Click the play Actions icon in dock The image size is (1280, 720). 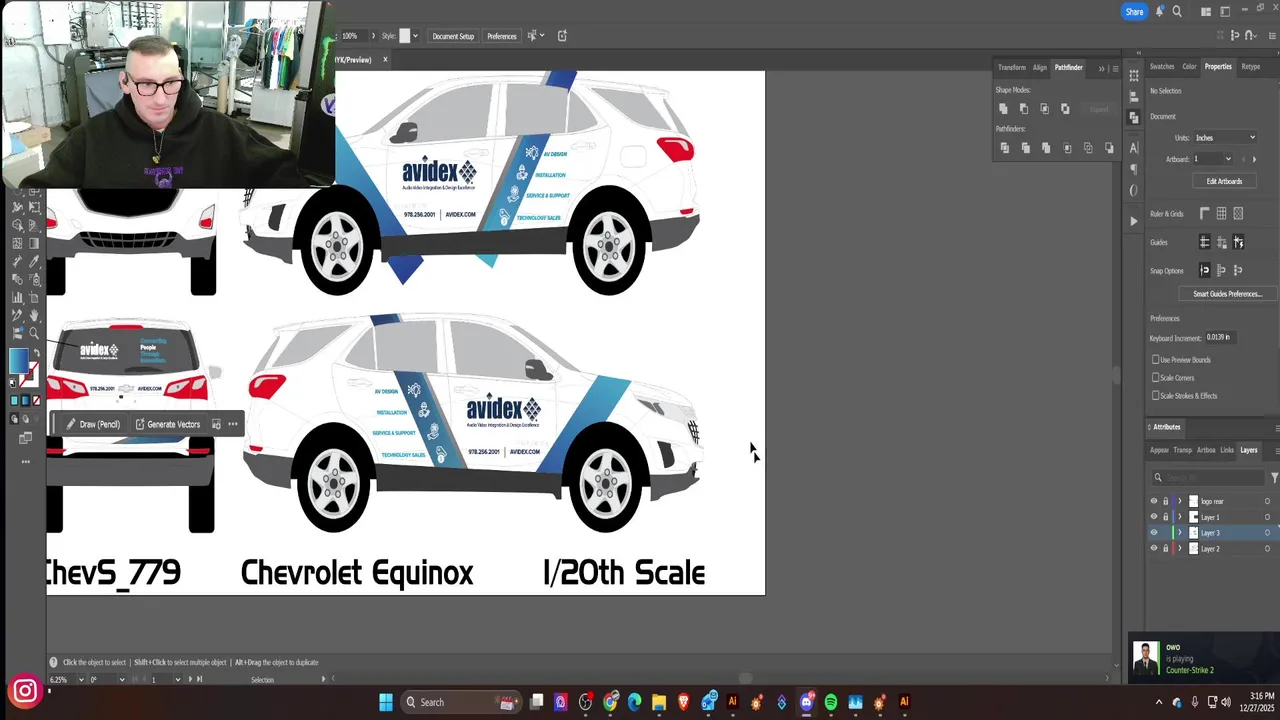pyautogui.click(x=1134, y=221)
